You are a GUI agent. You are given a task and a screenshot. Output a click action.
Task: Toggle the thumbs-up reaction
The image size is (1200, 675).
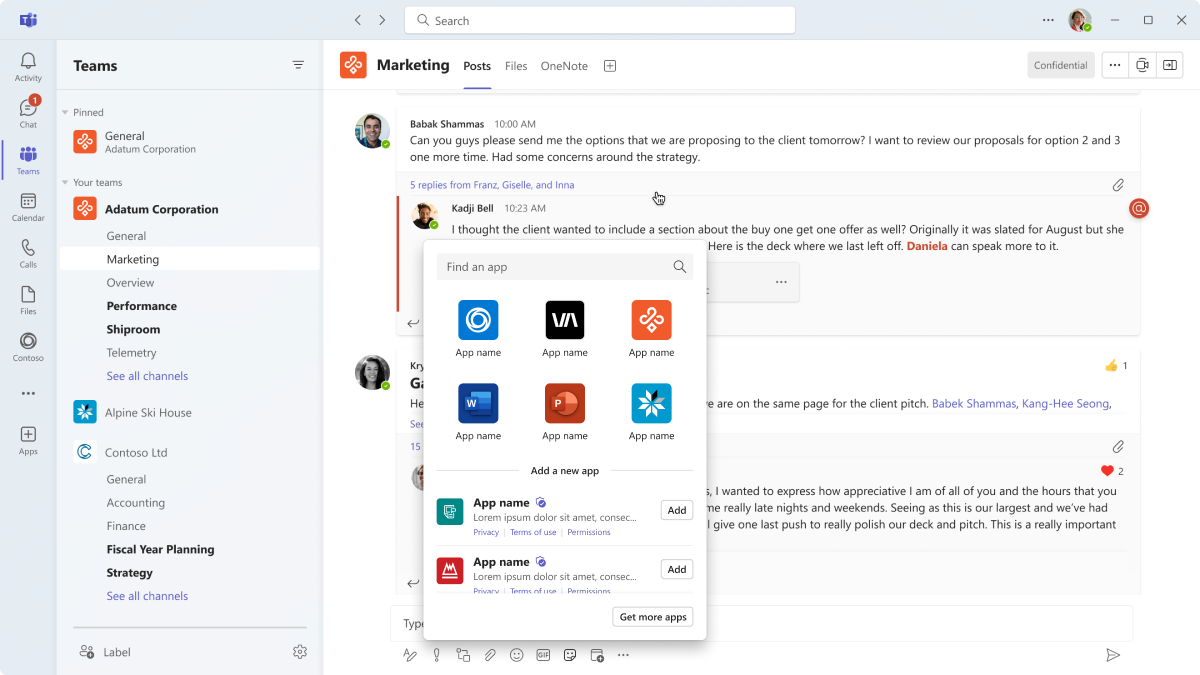[x=1116, y=366]
